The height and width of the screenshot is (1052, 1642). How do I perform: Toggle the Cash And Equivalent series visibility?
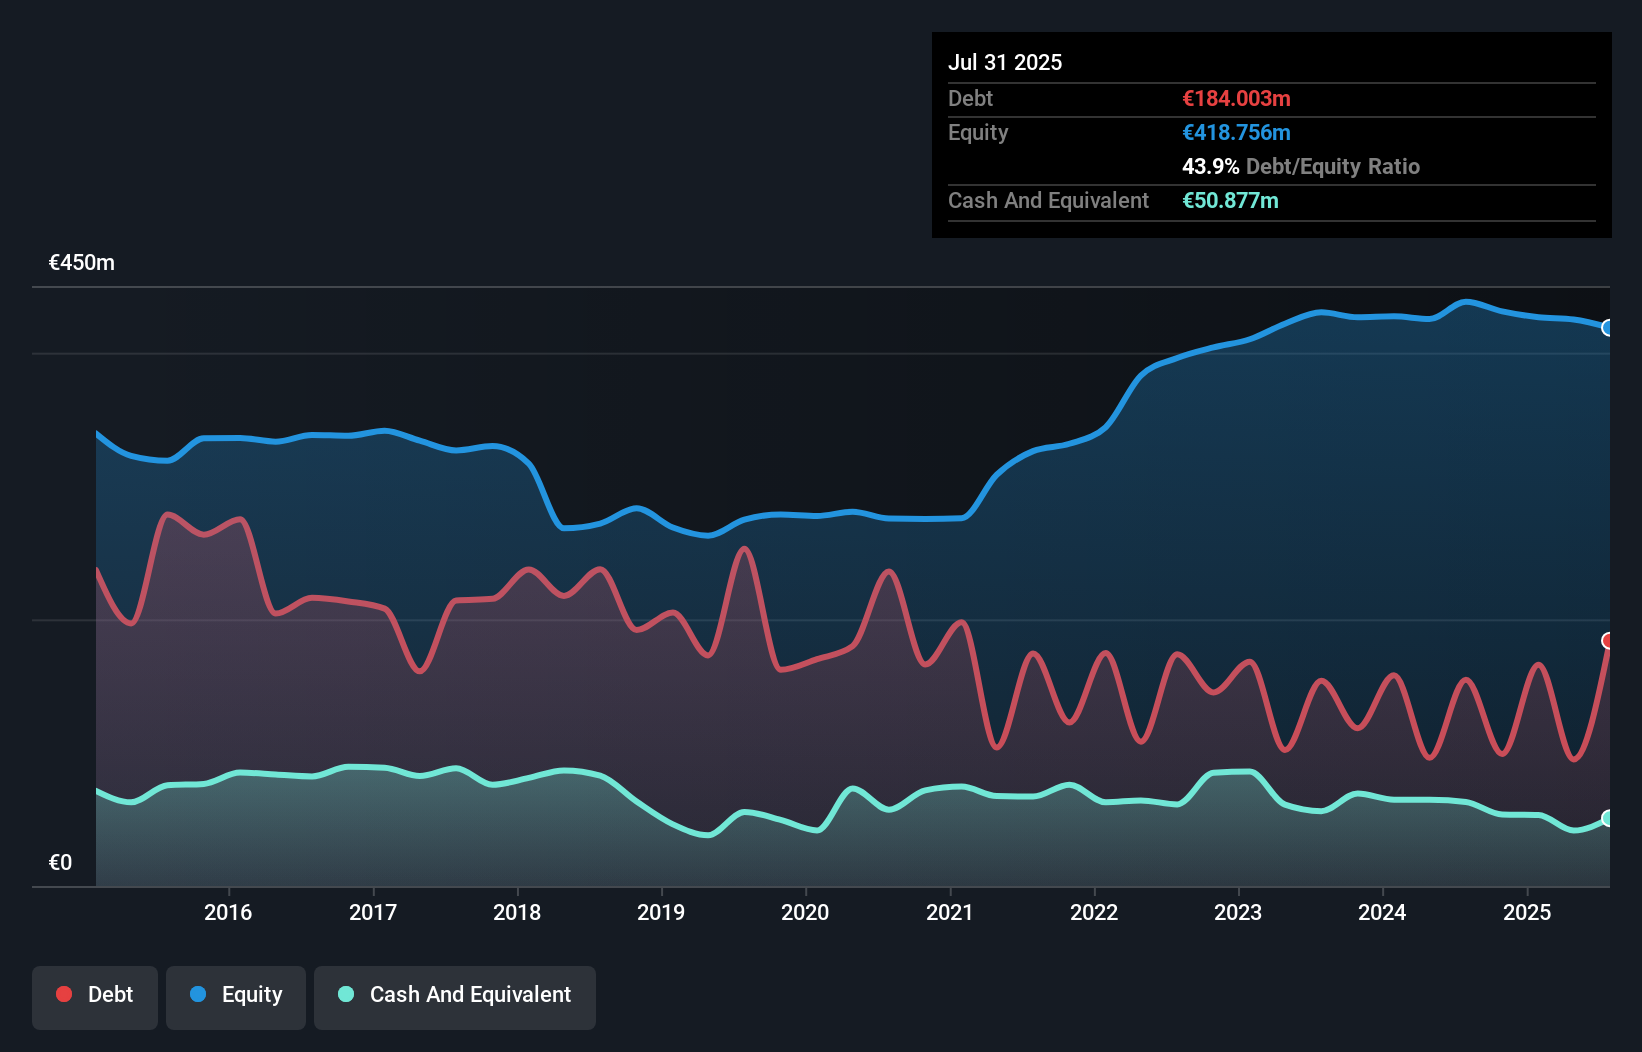click(x=455, y=995)
